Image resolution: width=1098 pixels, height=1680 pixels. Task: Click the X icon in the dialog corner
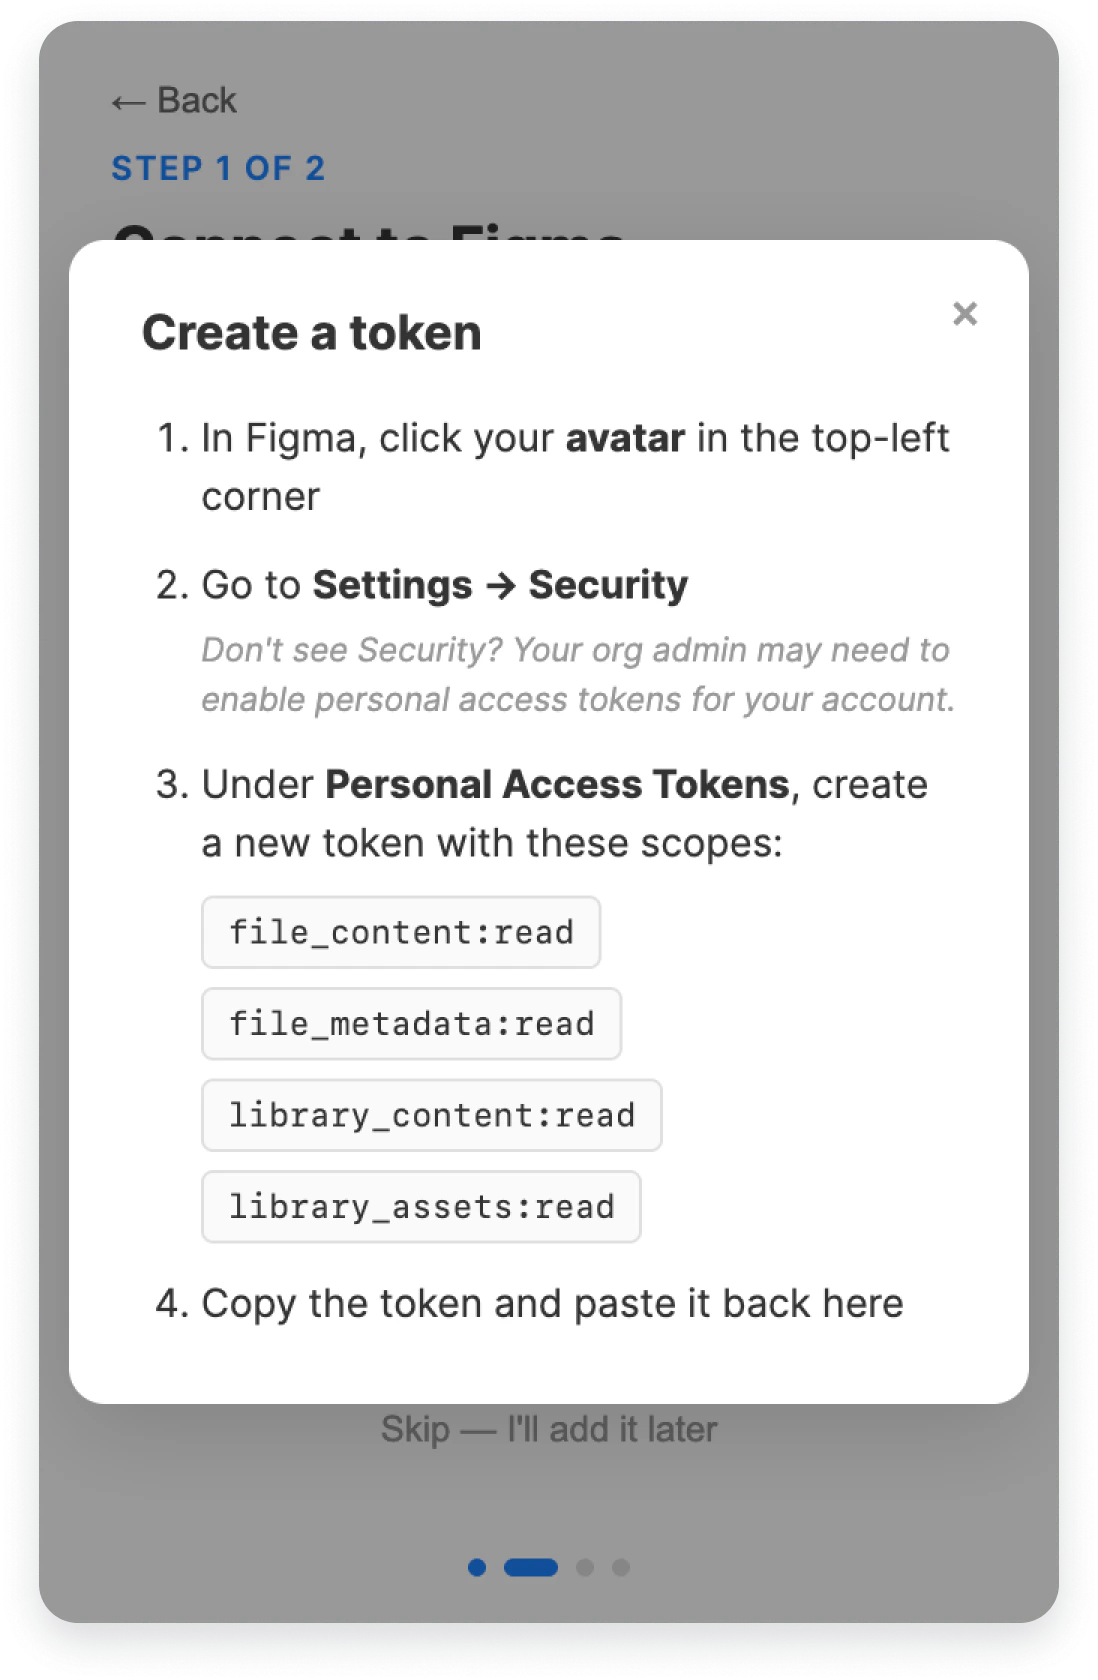point(965,315)
